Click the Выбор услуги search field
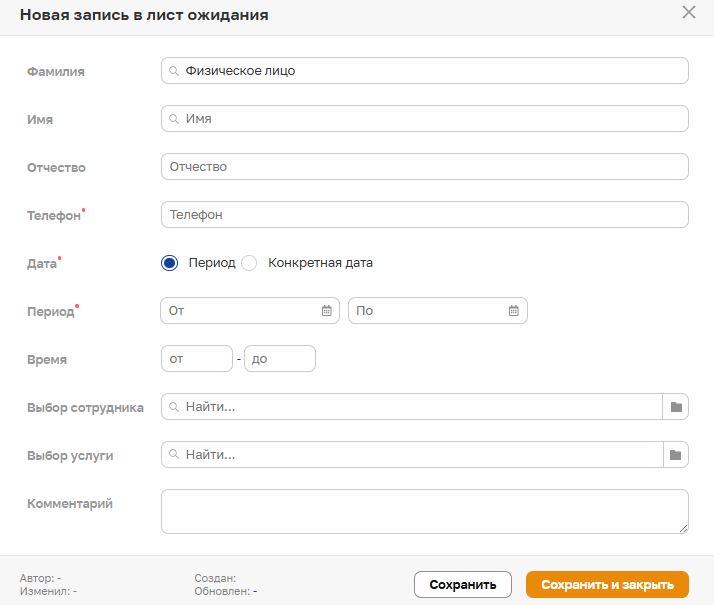 (x=420, y=455)
